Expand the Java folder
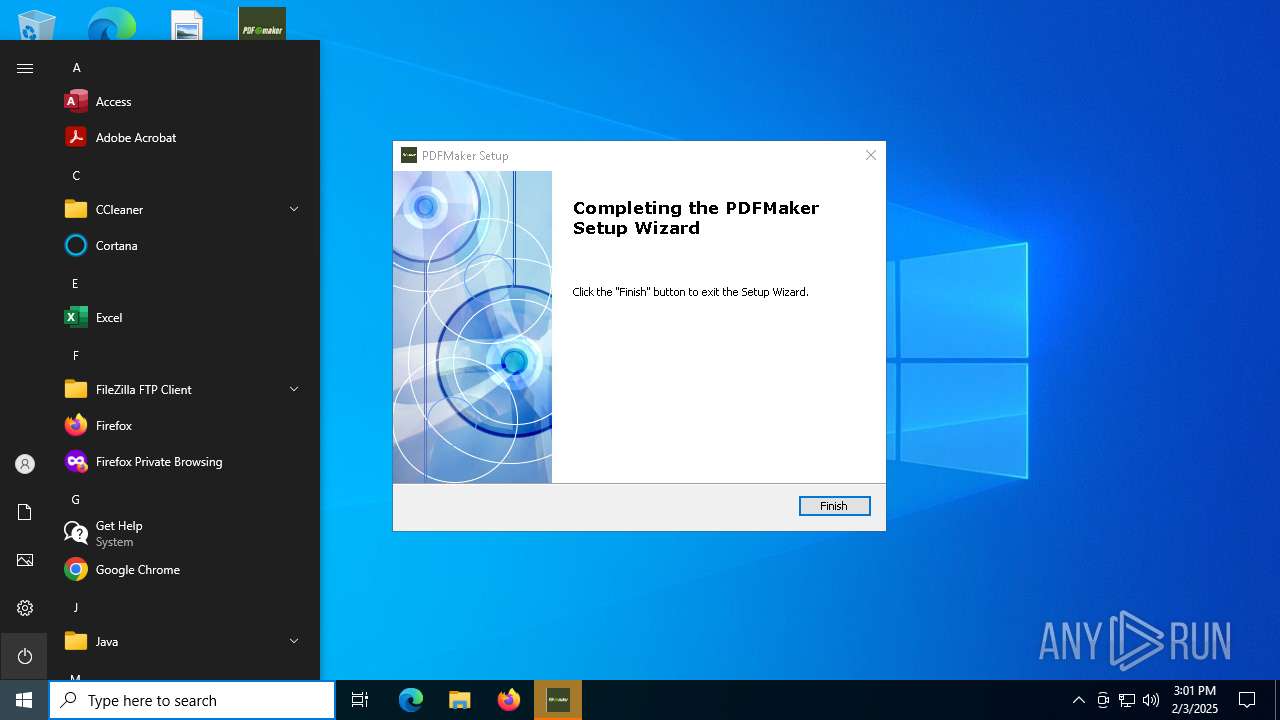This screenshot has height=720, width=1280. (294, 641)
